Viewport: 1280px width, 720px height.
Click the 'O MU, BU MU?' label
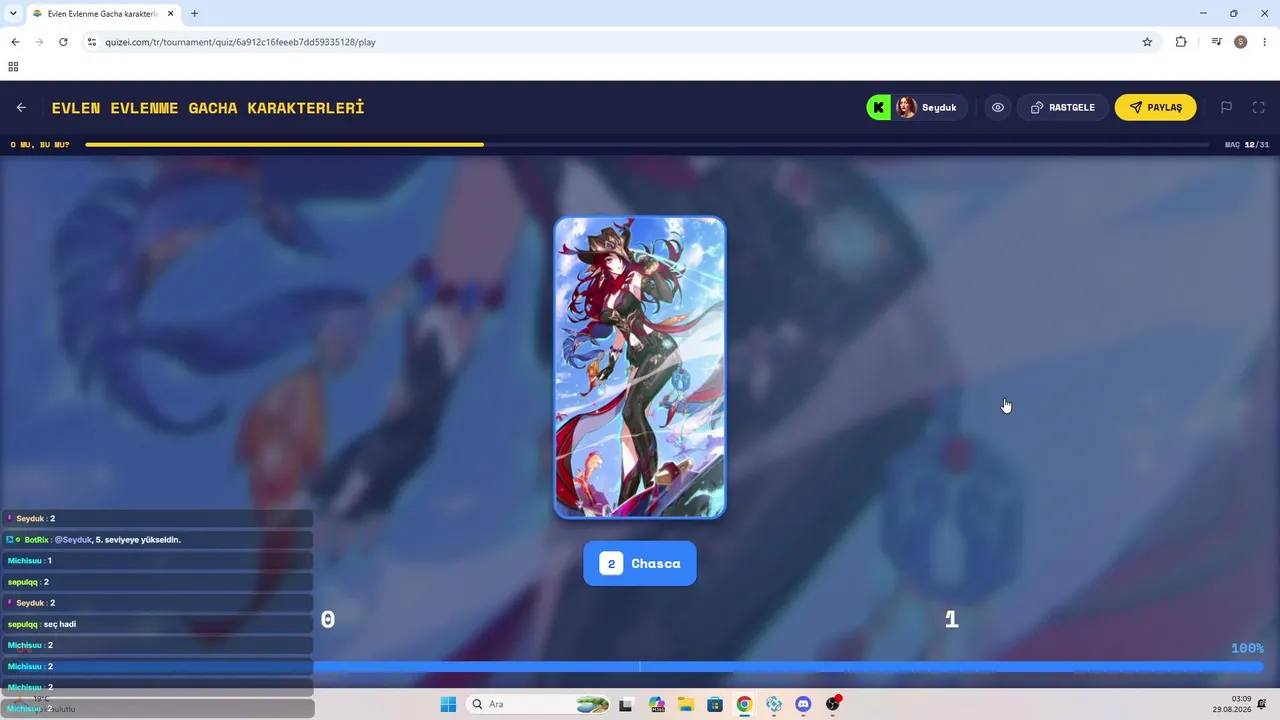click(x=40, y=145)
